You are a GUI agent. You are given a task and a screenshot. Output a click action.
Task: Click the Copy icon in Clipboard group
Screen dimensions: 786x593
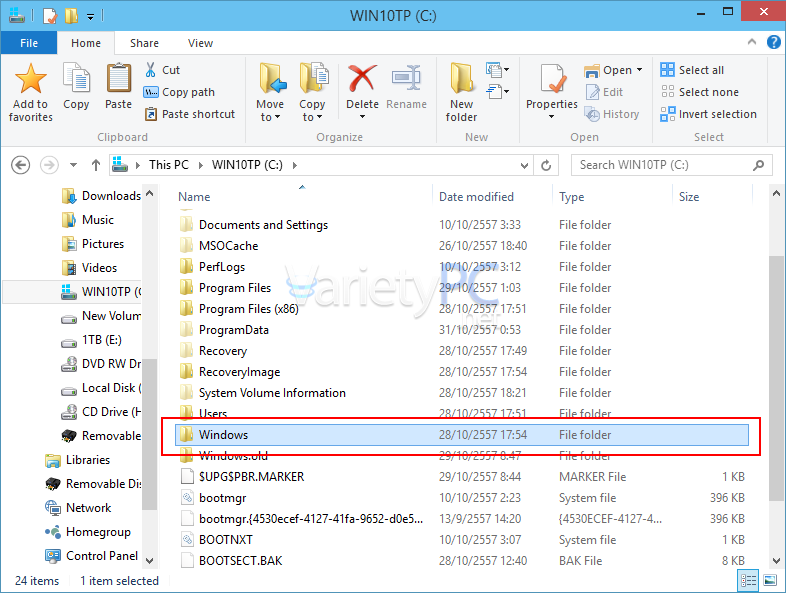76,78
